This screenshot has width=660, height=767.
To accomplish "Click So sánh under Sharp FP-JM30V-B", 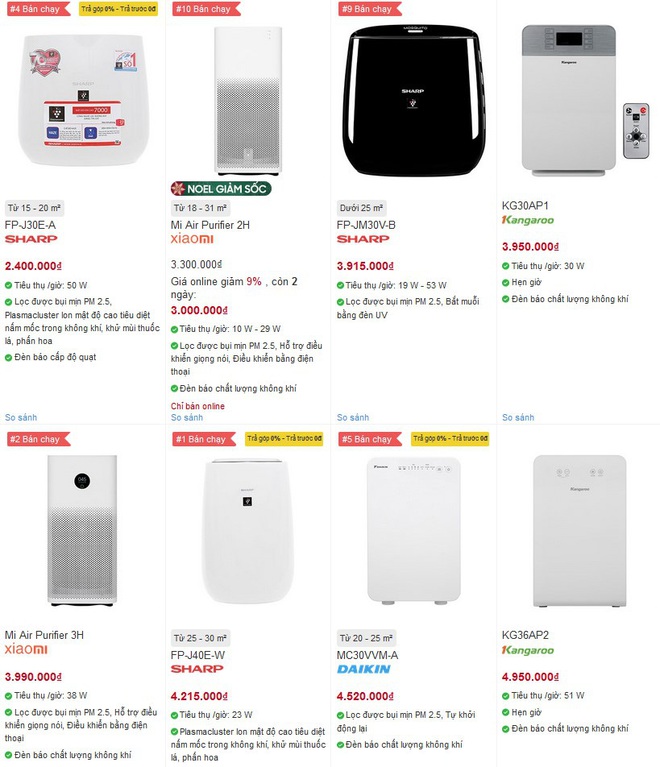I will pyautogui.click(x=353, y=417).
